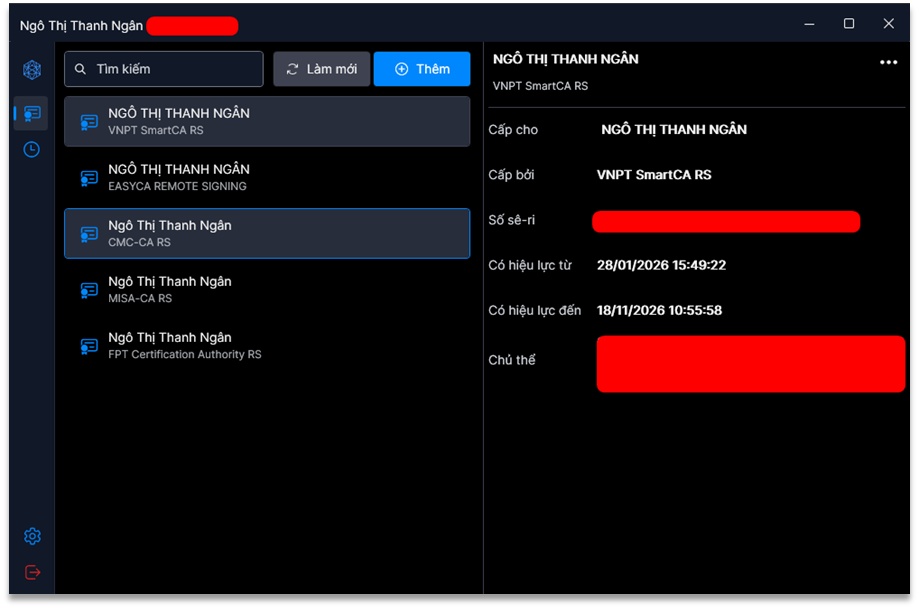This screenshot has height=609, width=919.
Task: Click the window title Ngô Thị Thanh Ngân
Action: [81, 26]
